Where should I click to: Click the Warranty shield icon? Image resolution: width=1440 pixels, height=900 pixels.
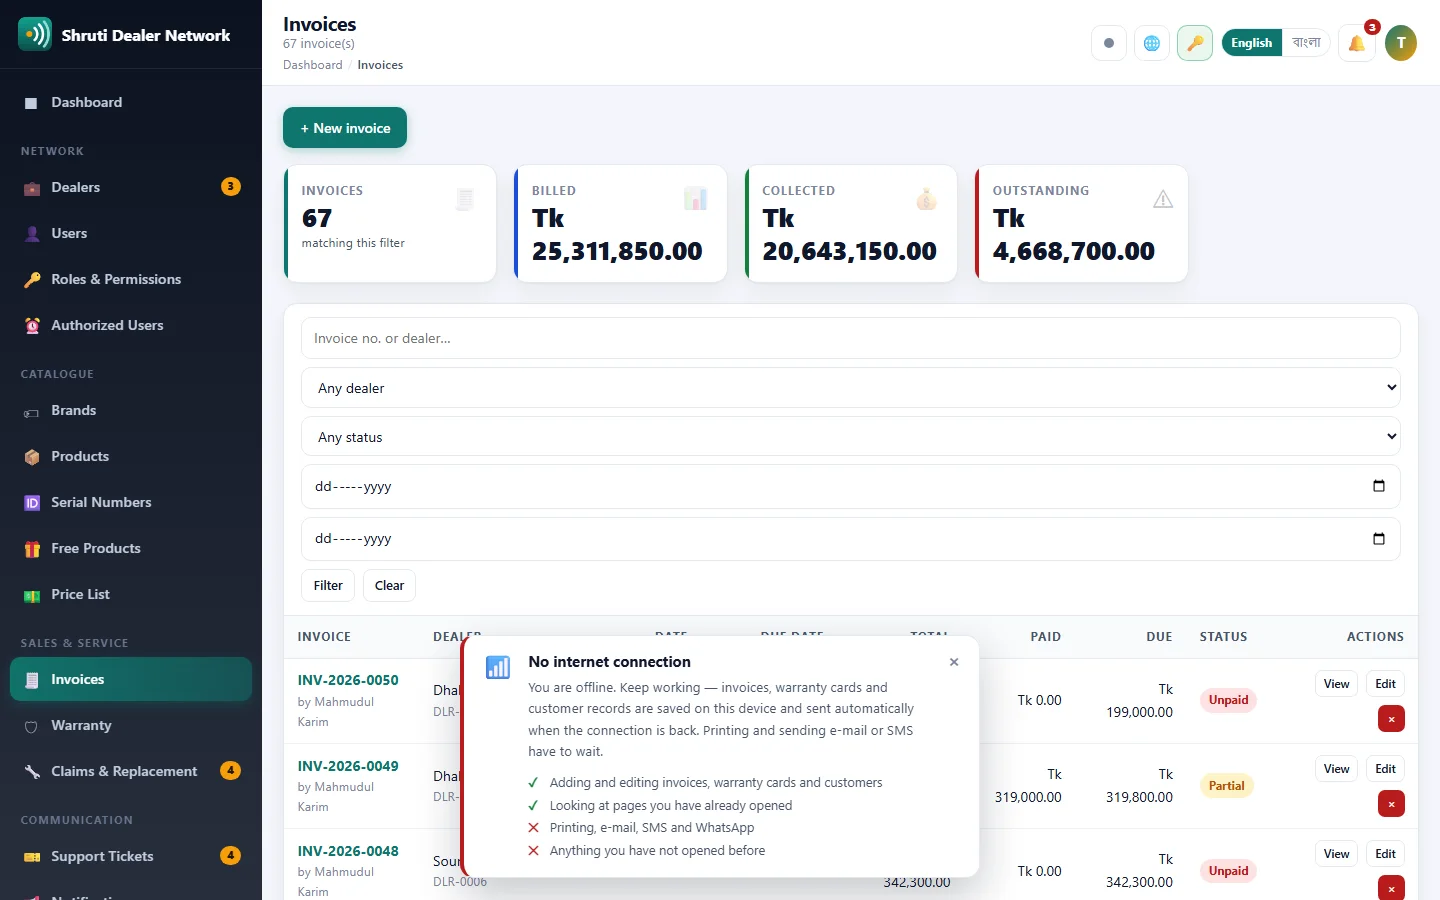click(x=32, y=726)
